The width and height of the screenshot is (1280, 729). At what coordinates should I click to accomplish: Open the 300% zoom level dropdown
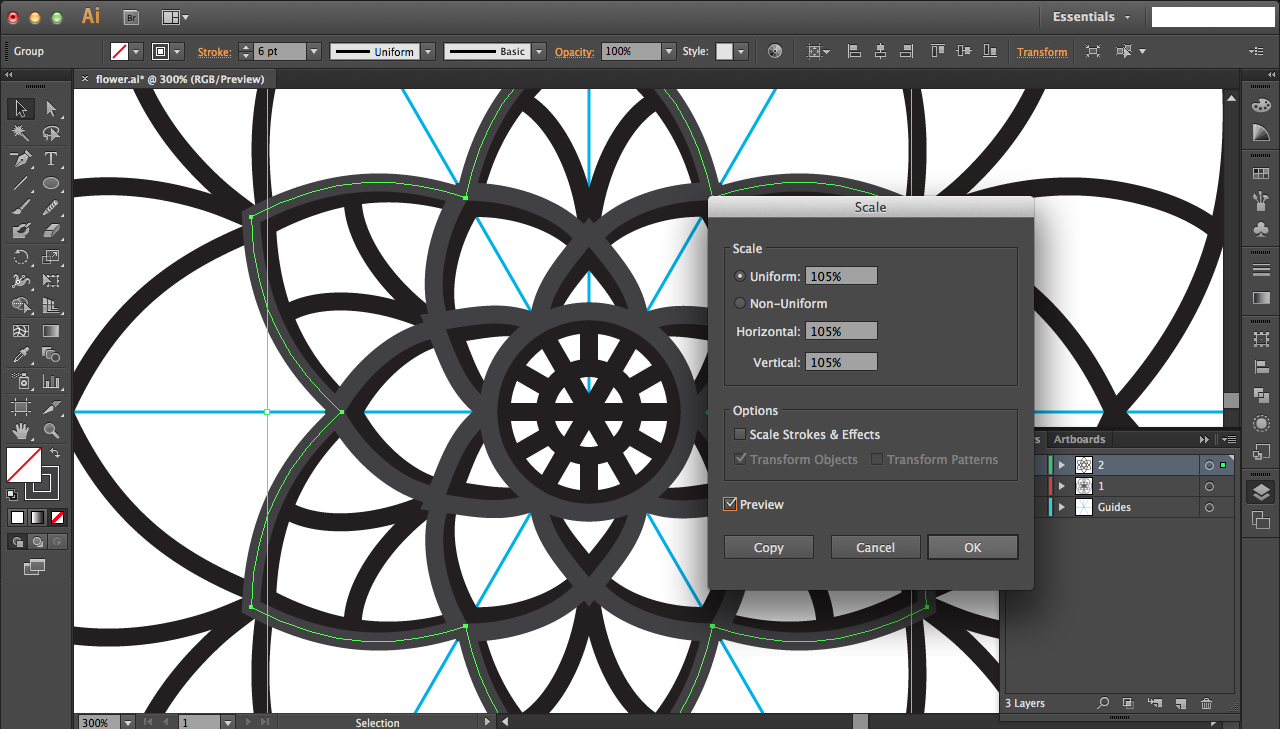128,722
